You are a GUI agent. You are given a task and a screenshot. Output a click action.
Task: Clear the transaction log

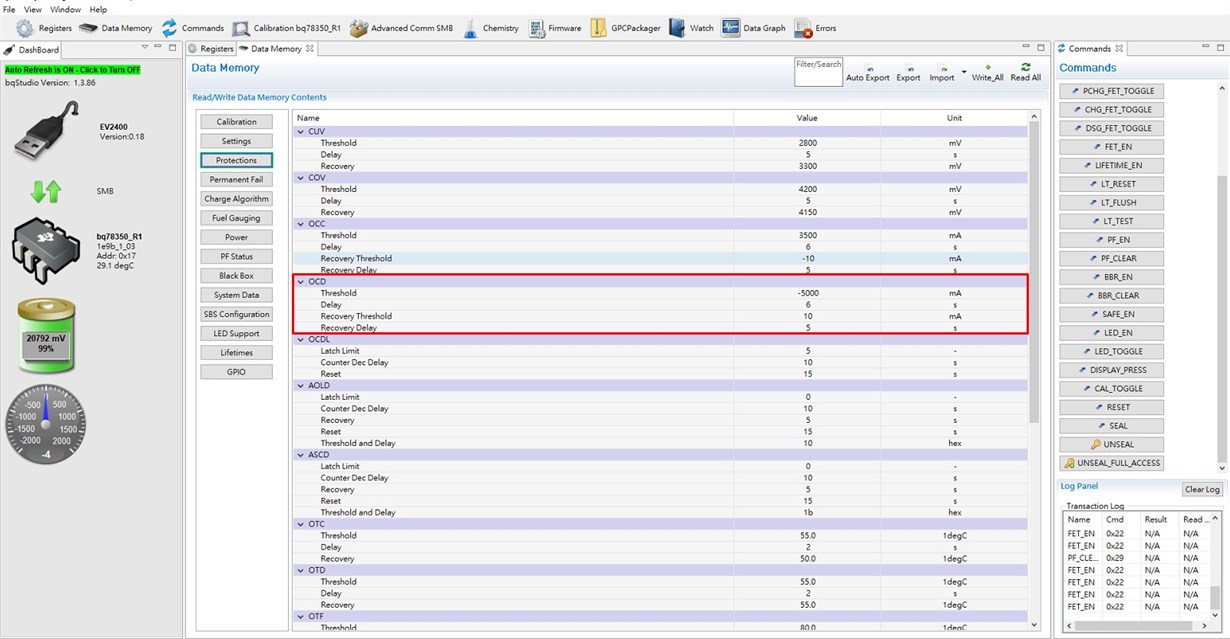pos(1202,489)
